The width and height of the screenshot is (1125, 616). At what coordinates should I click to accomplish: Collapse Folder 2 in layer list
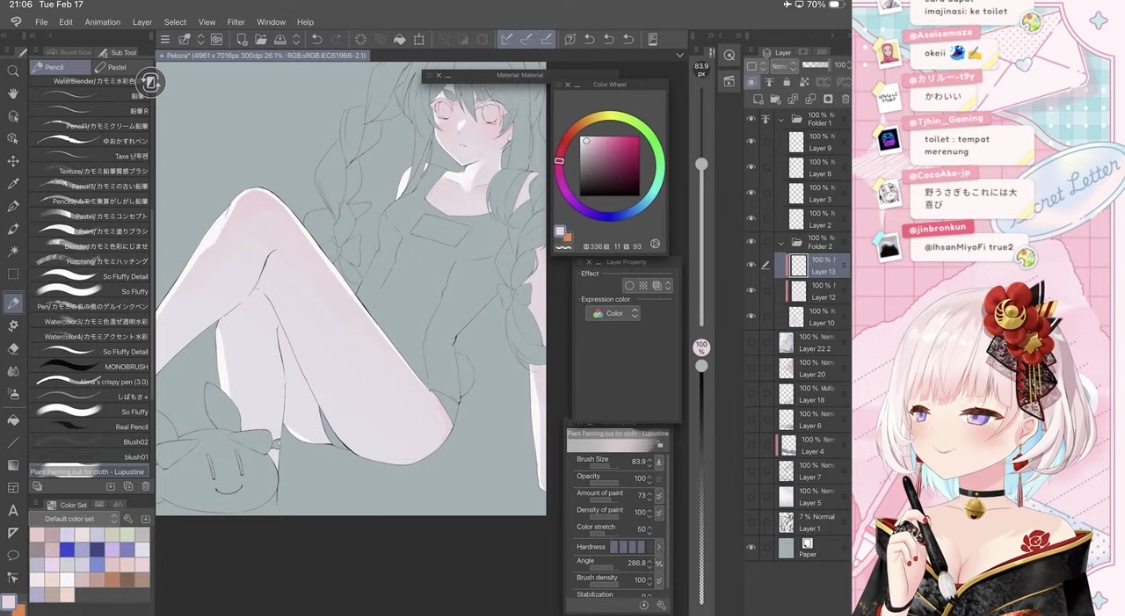[781, 242]
